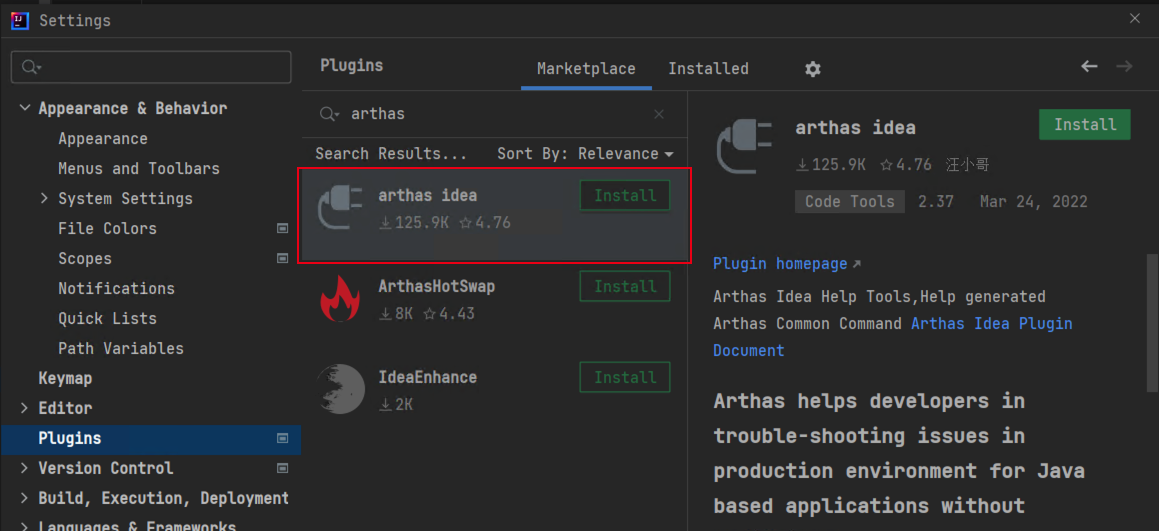This screenshot has width=1159, height=531.
Task: Close the Settings dialog
Action: (x=1135, y=19)
